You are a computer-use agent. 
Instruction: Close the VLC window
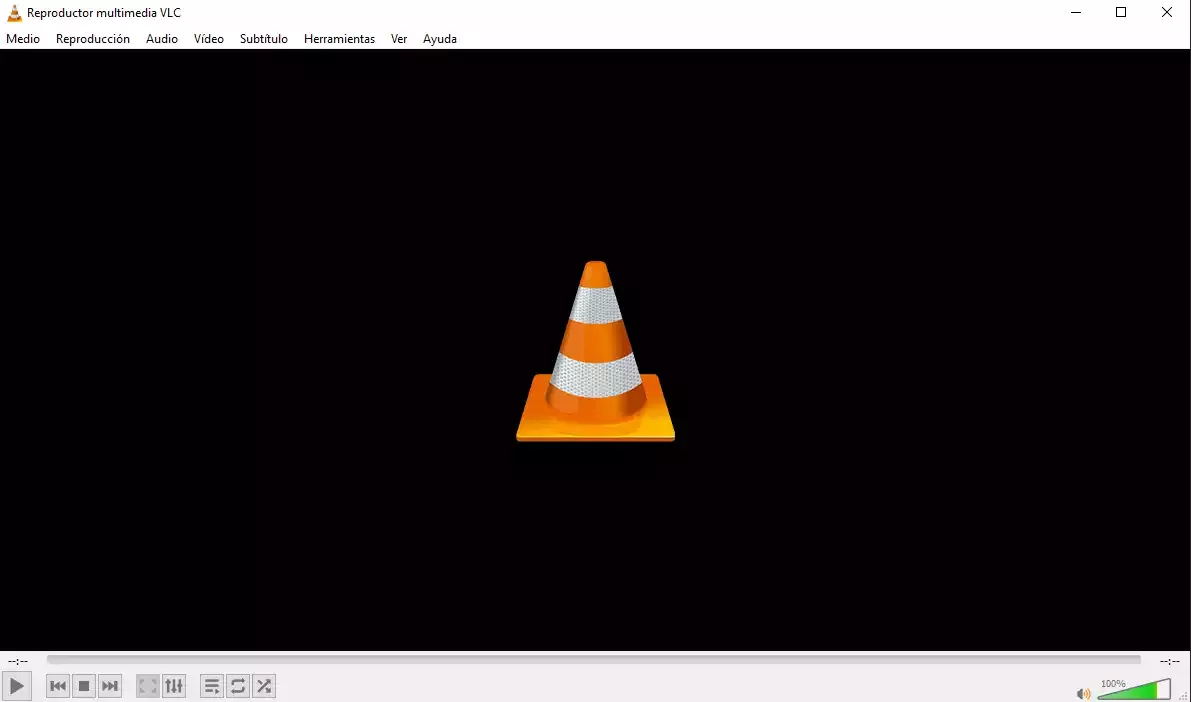[x=1167, y=12]
